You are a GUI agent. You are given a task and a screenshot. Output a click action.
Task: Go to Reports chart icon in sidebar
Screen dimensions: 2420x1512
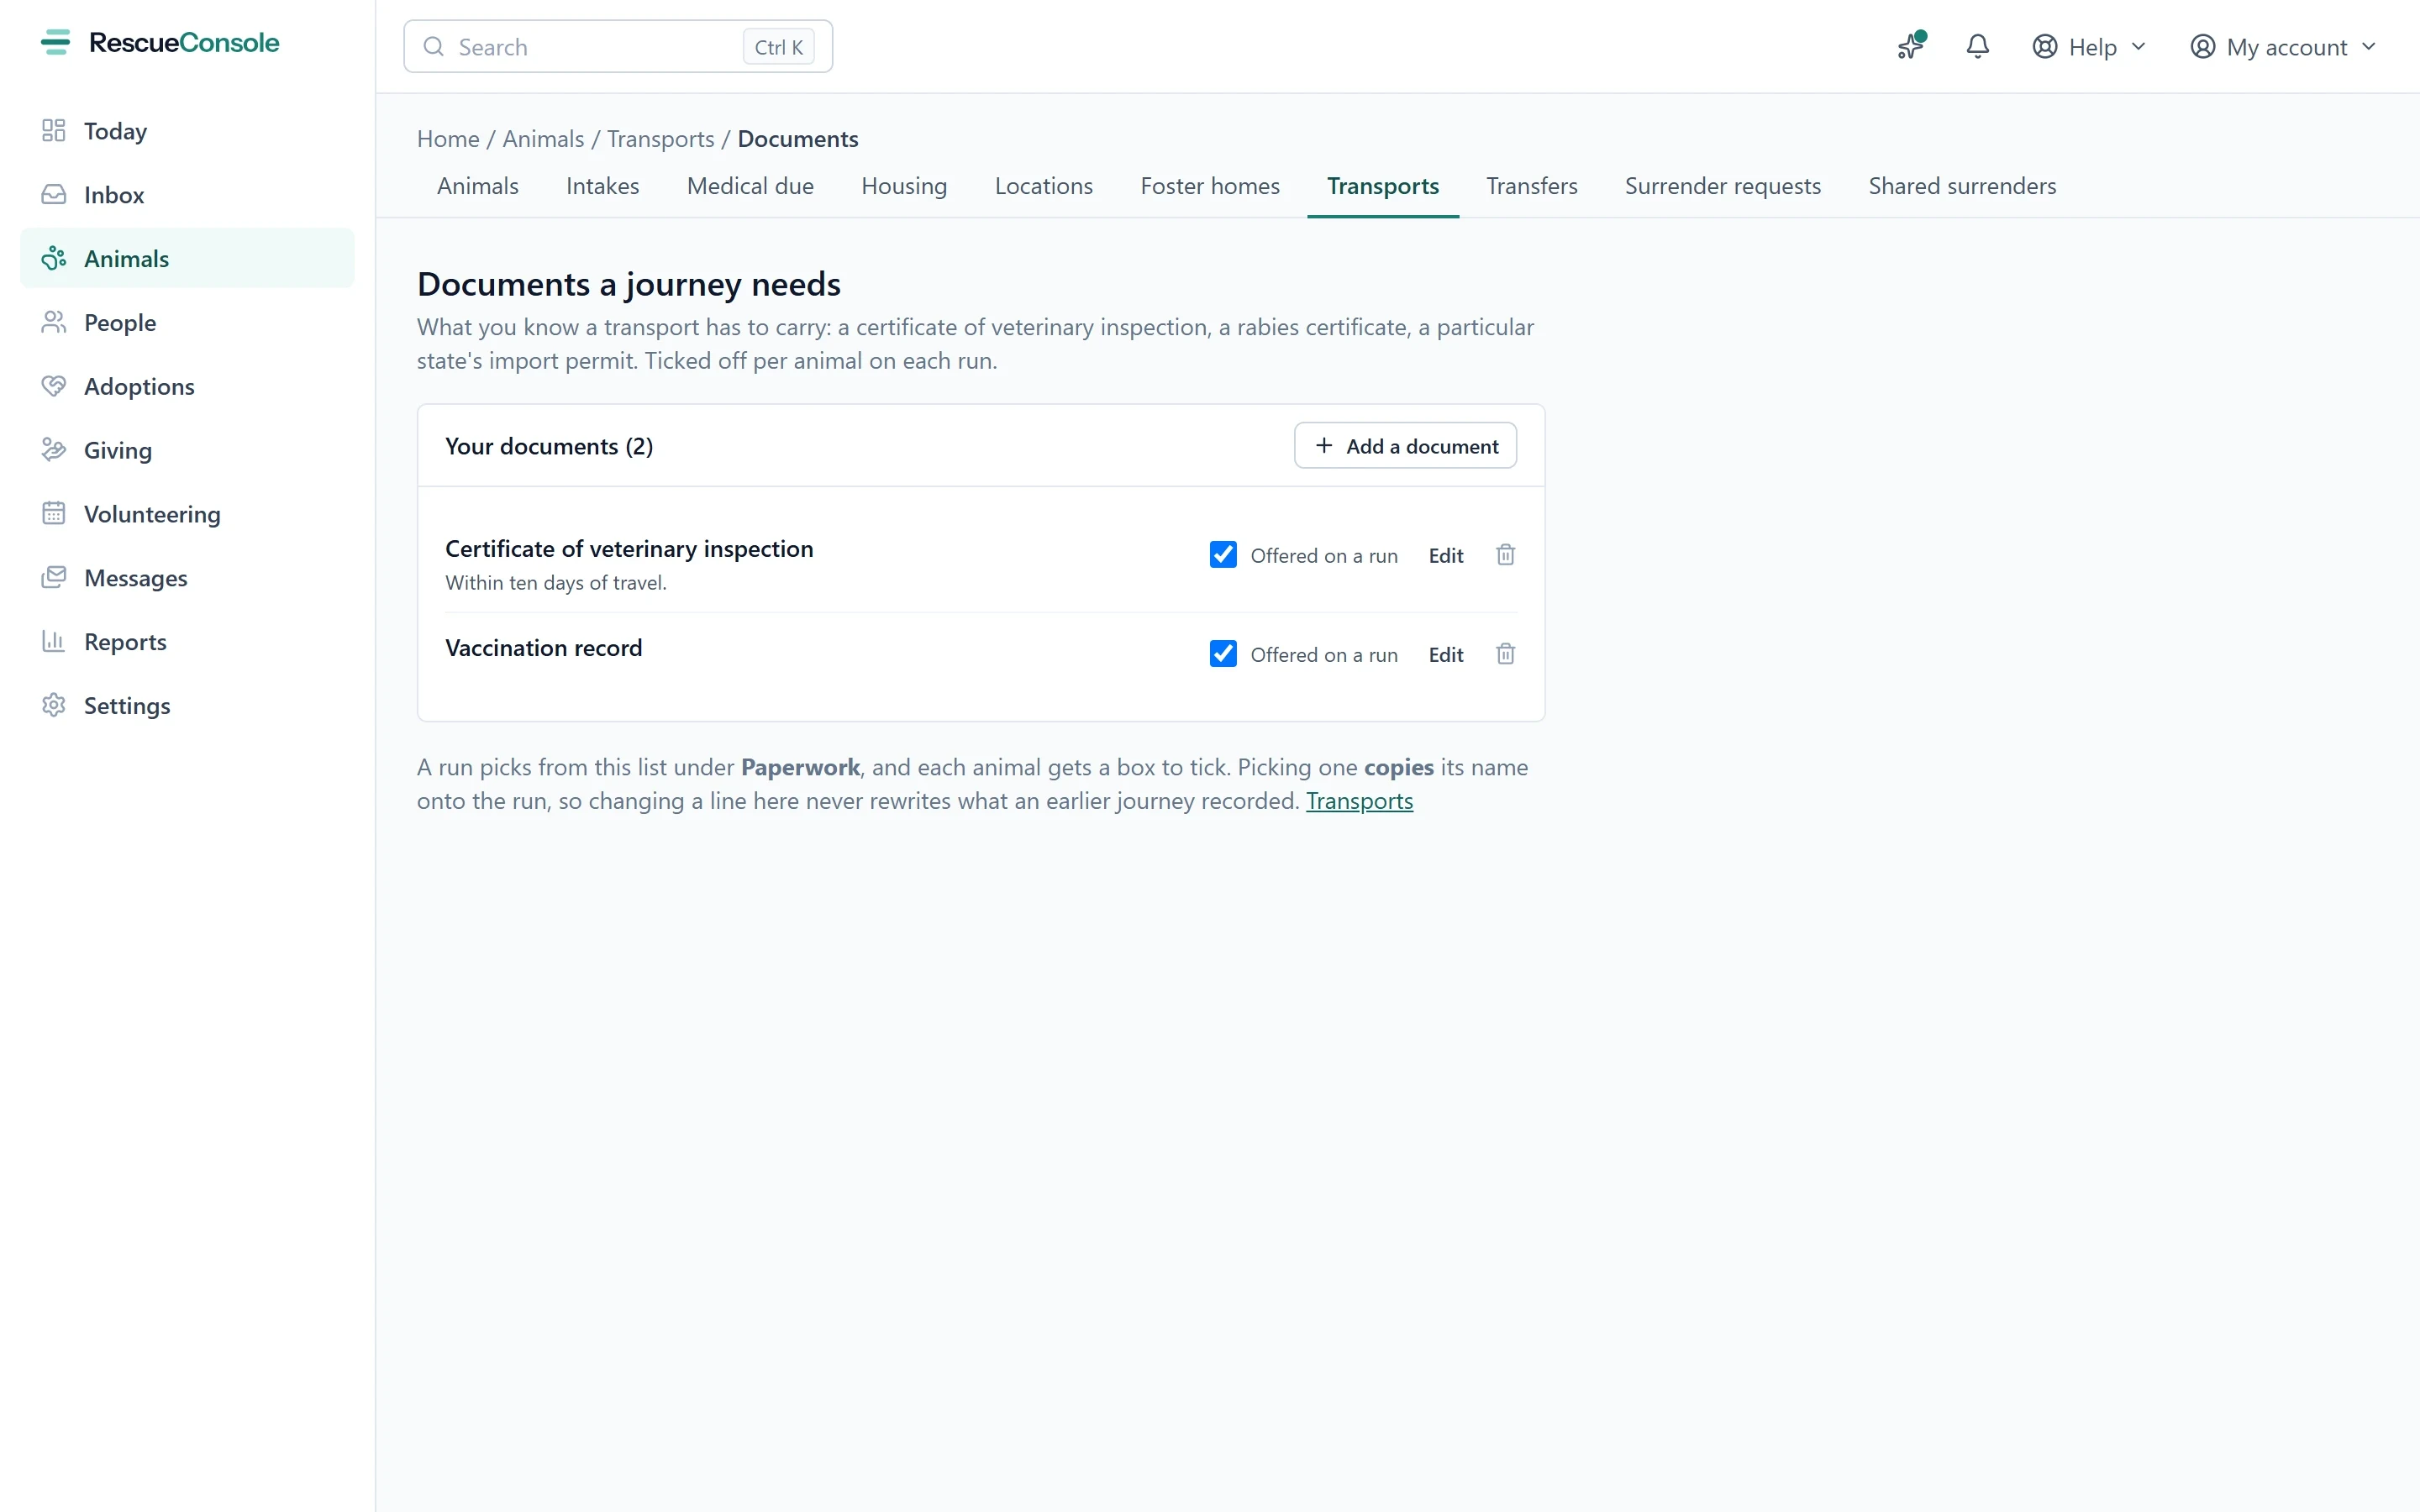pos(54,641)
